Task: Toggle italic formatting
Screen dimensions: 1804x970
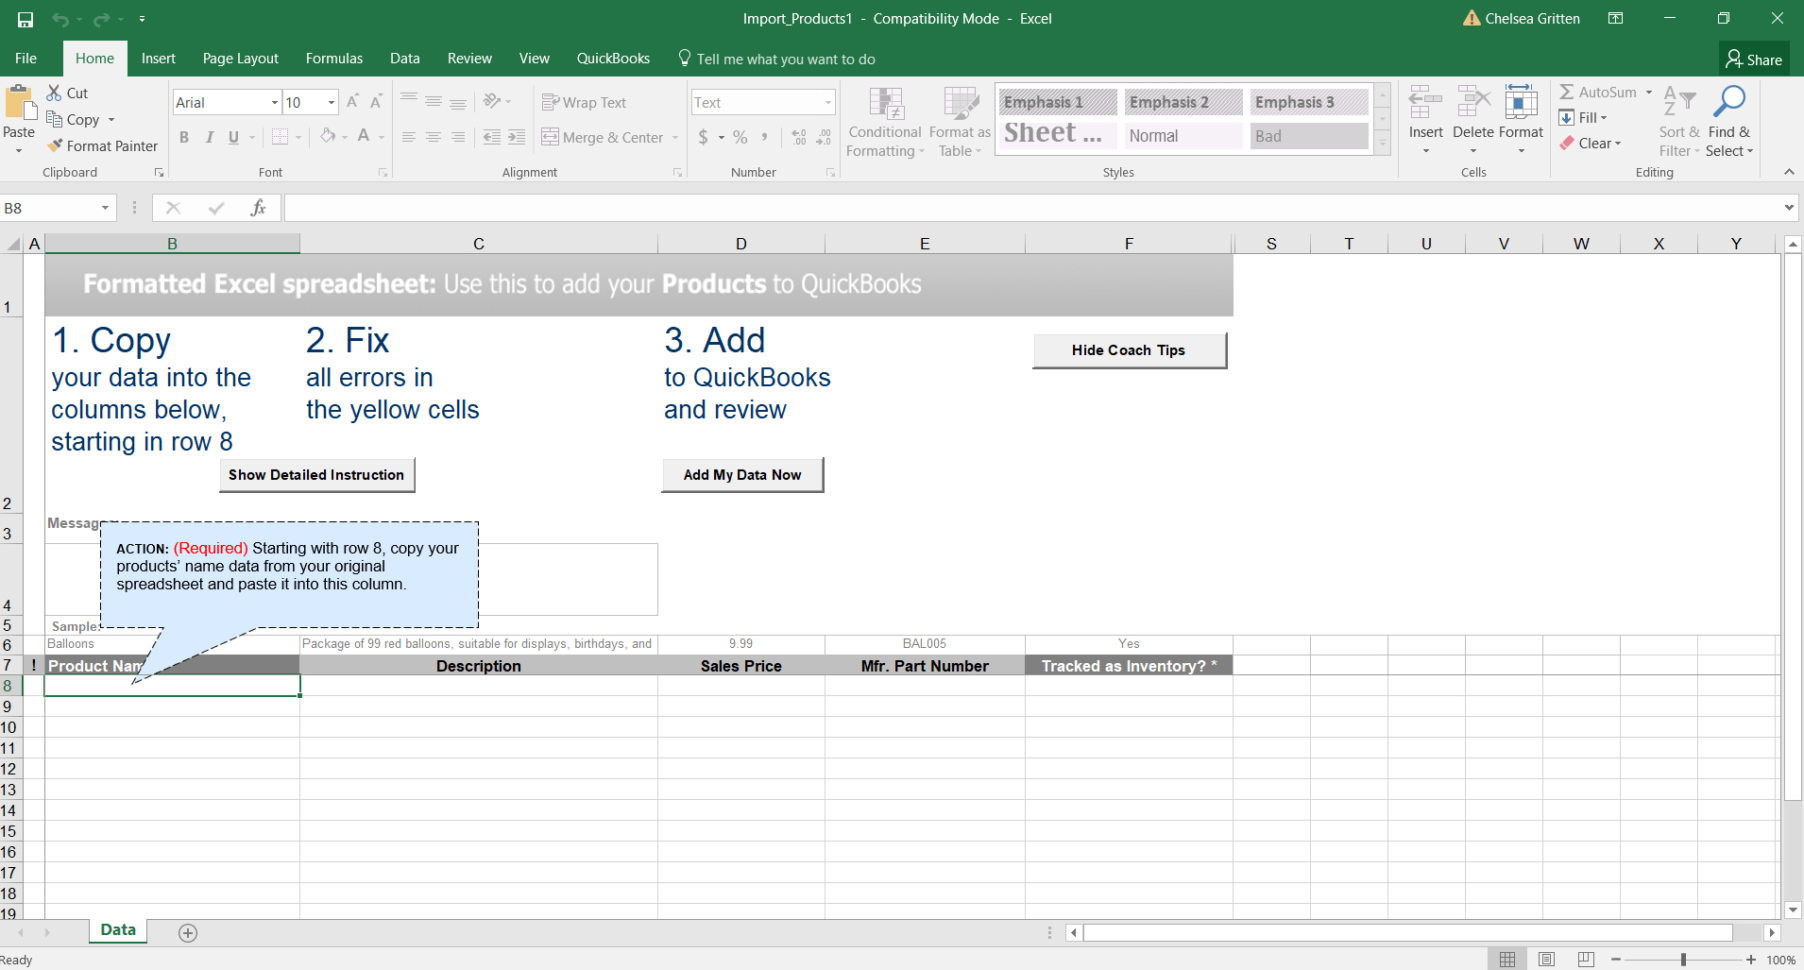Action: pos(210,137)
